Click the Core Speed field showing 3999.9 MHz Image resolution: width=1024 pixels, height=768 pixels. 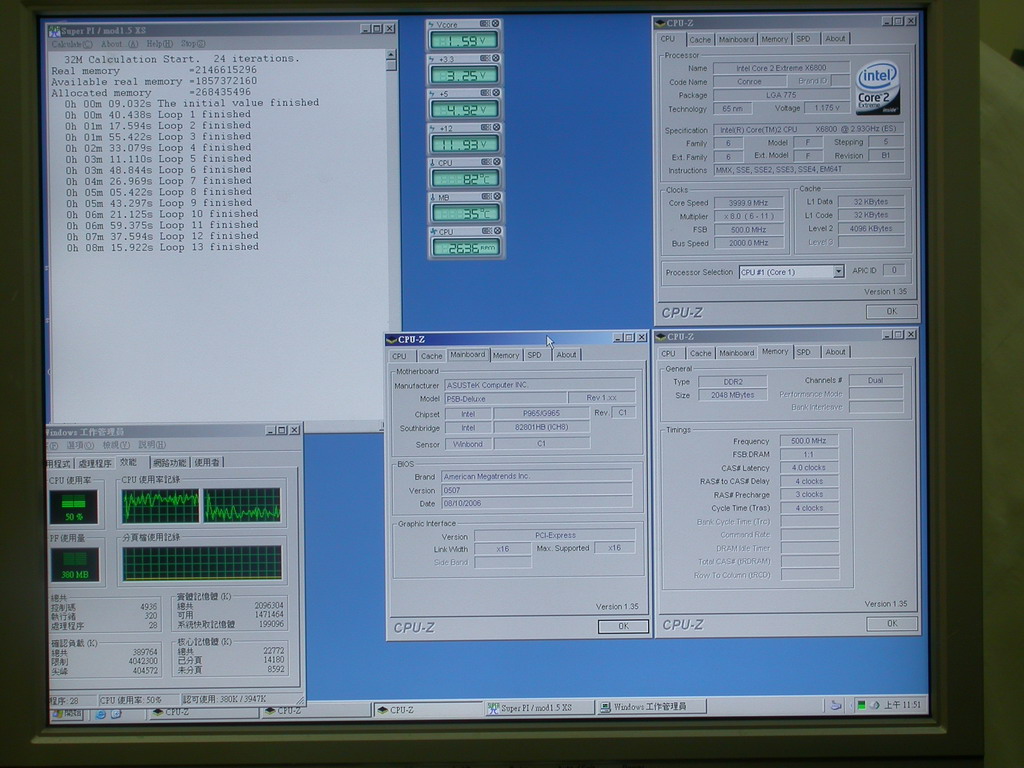pos(748,203)
